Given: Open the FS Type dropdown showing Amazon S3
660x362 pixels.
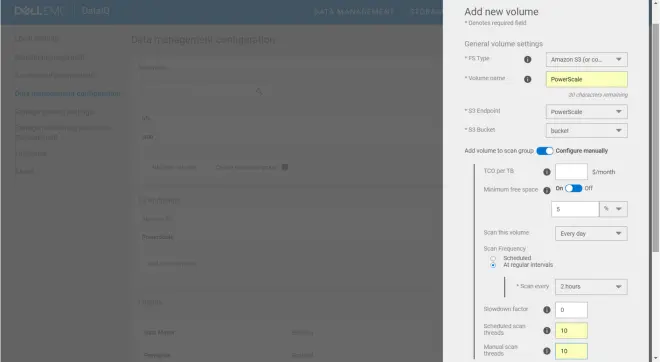Looking at the screenshot, I should coord(587,59).
